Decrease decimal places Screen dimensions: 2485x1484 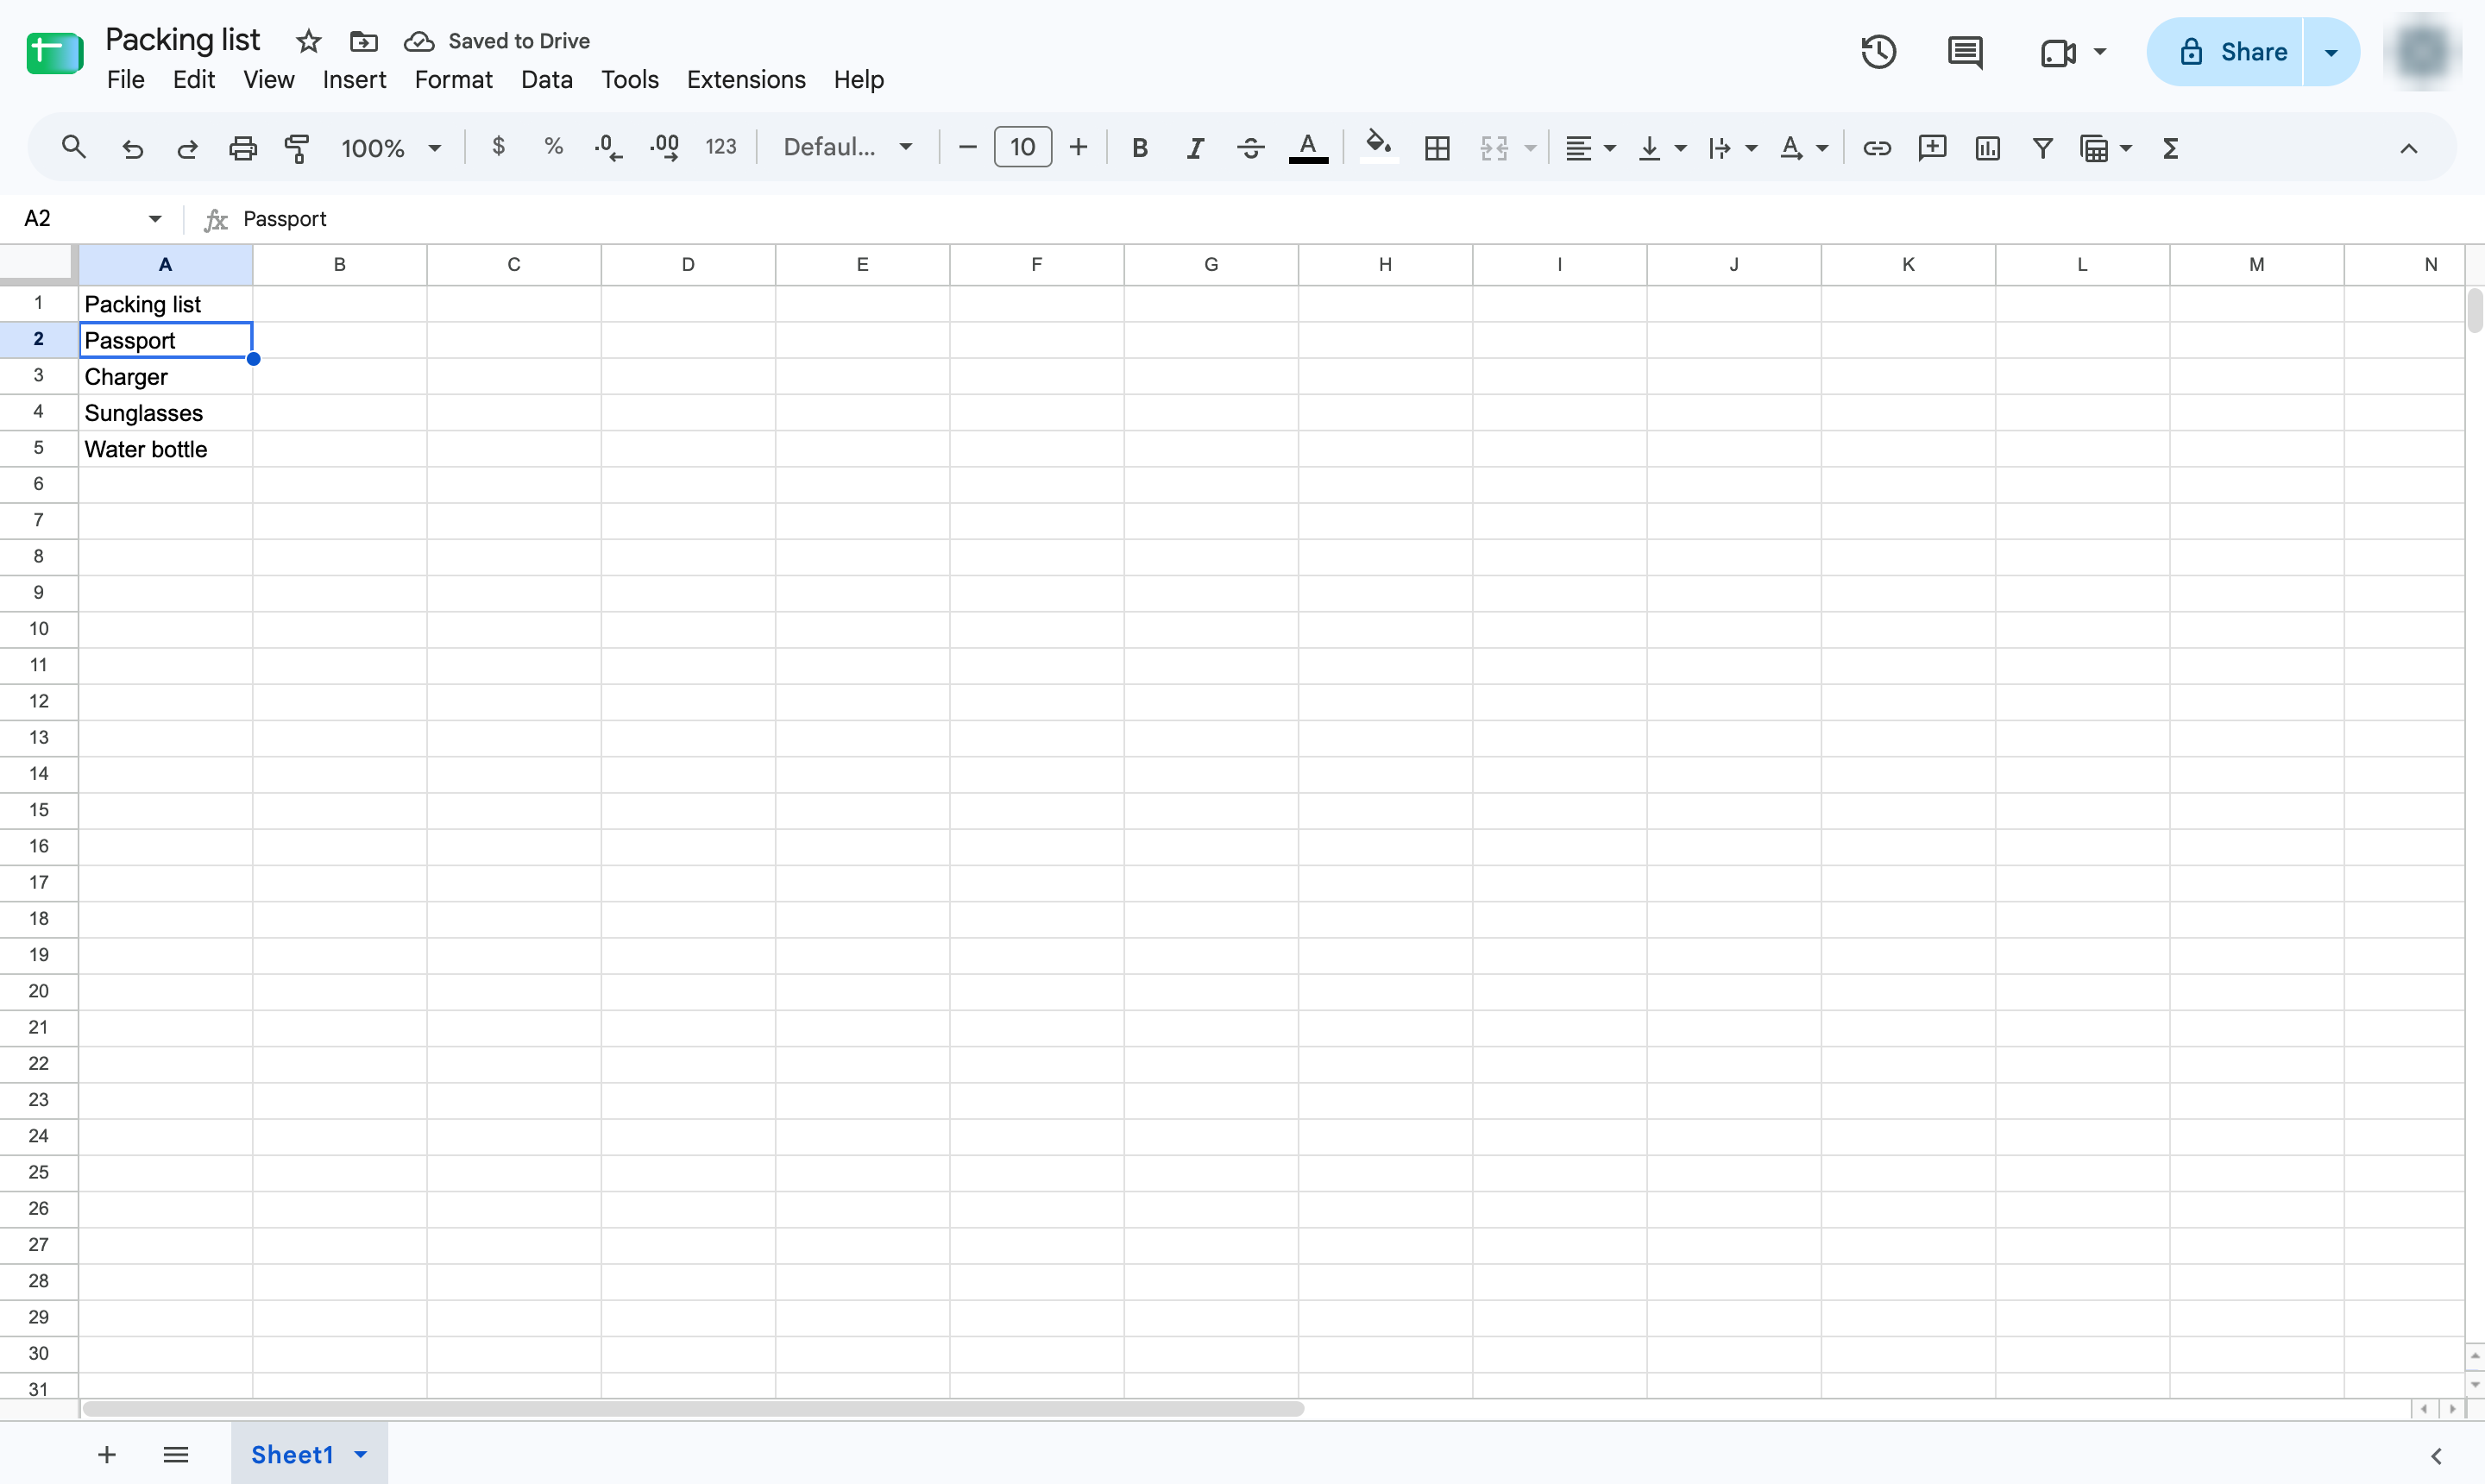click(x=608, y=148)
